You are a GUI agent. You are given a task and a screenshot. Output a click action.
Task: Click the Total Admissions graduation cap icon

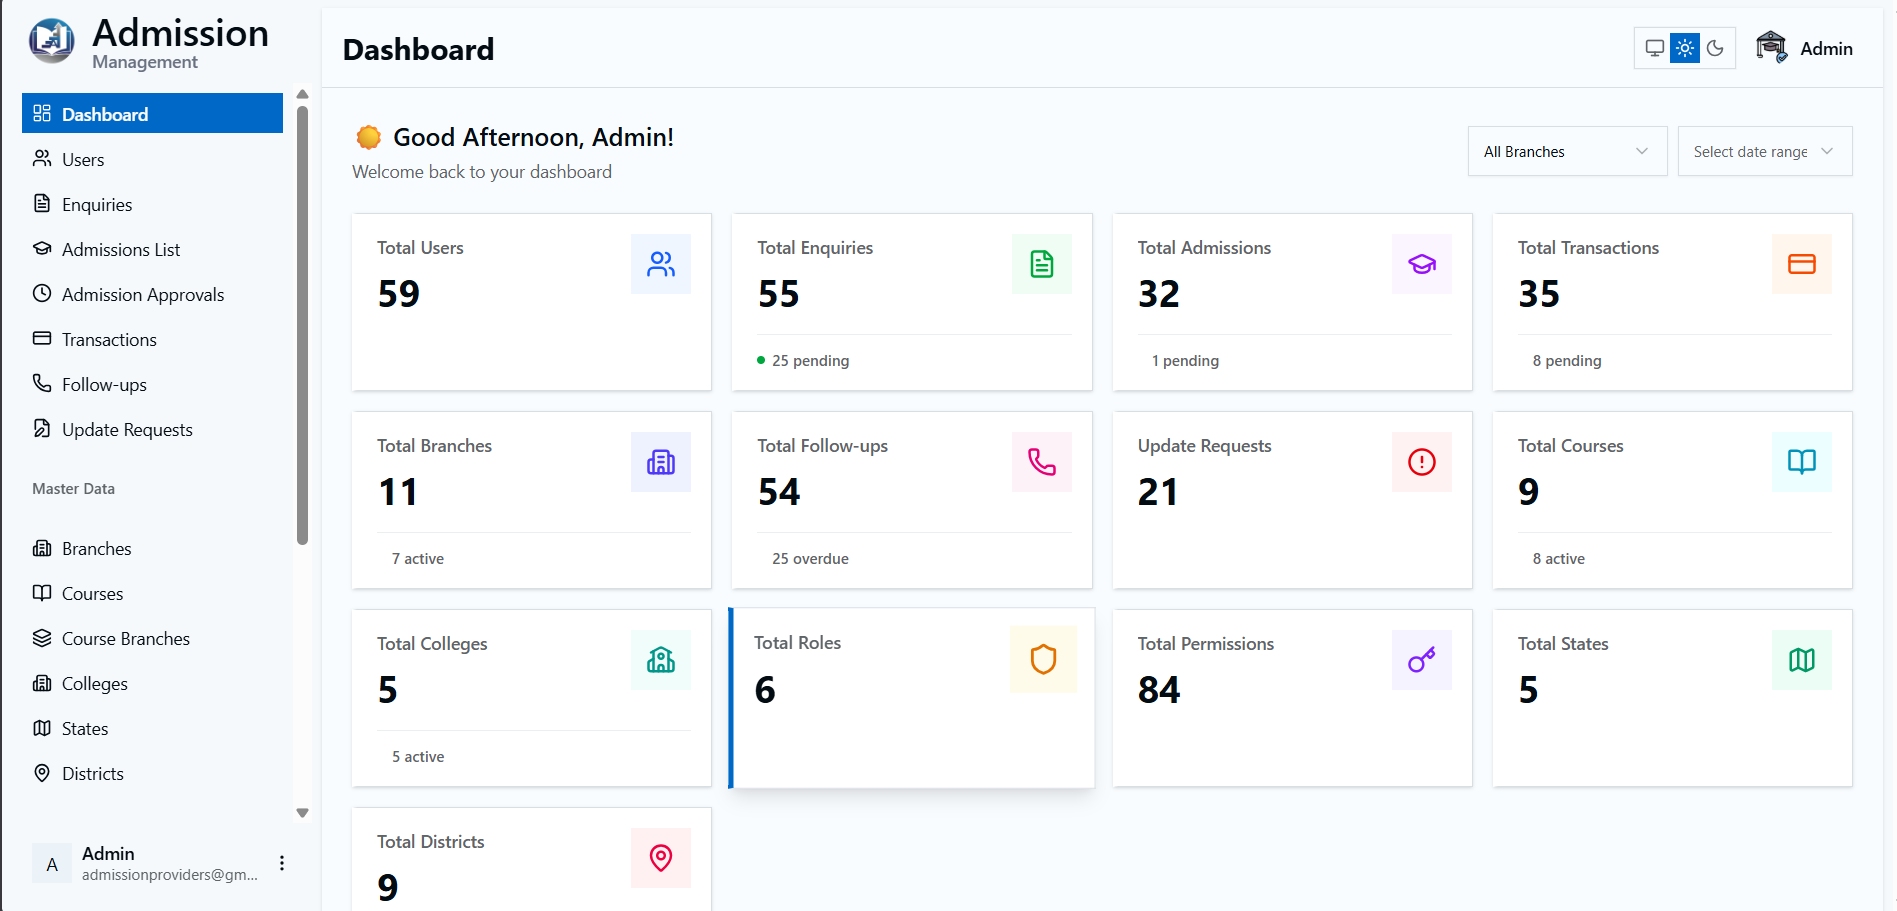(x=1421, y=264)
